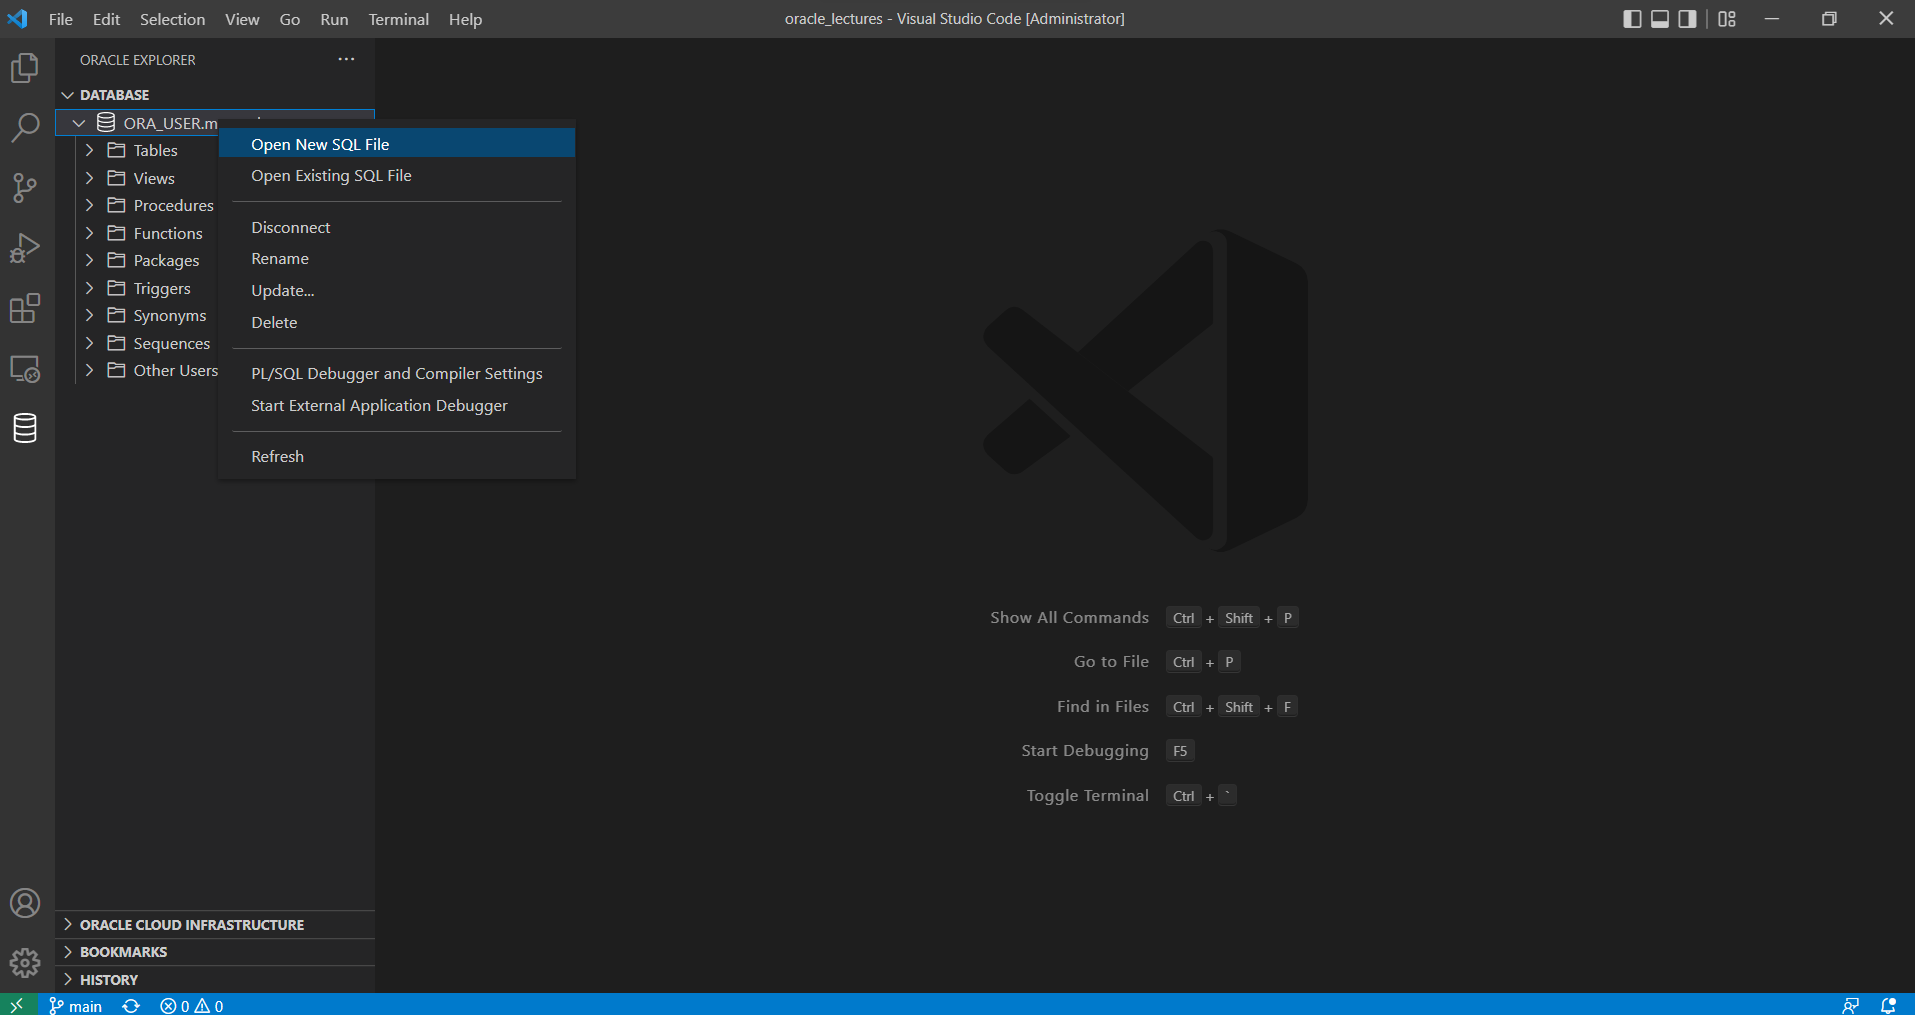Open the Explorer view in activity bar
This screenshot has height=1015, width=1915.
25,68
